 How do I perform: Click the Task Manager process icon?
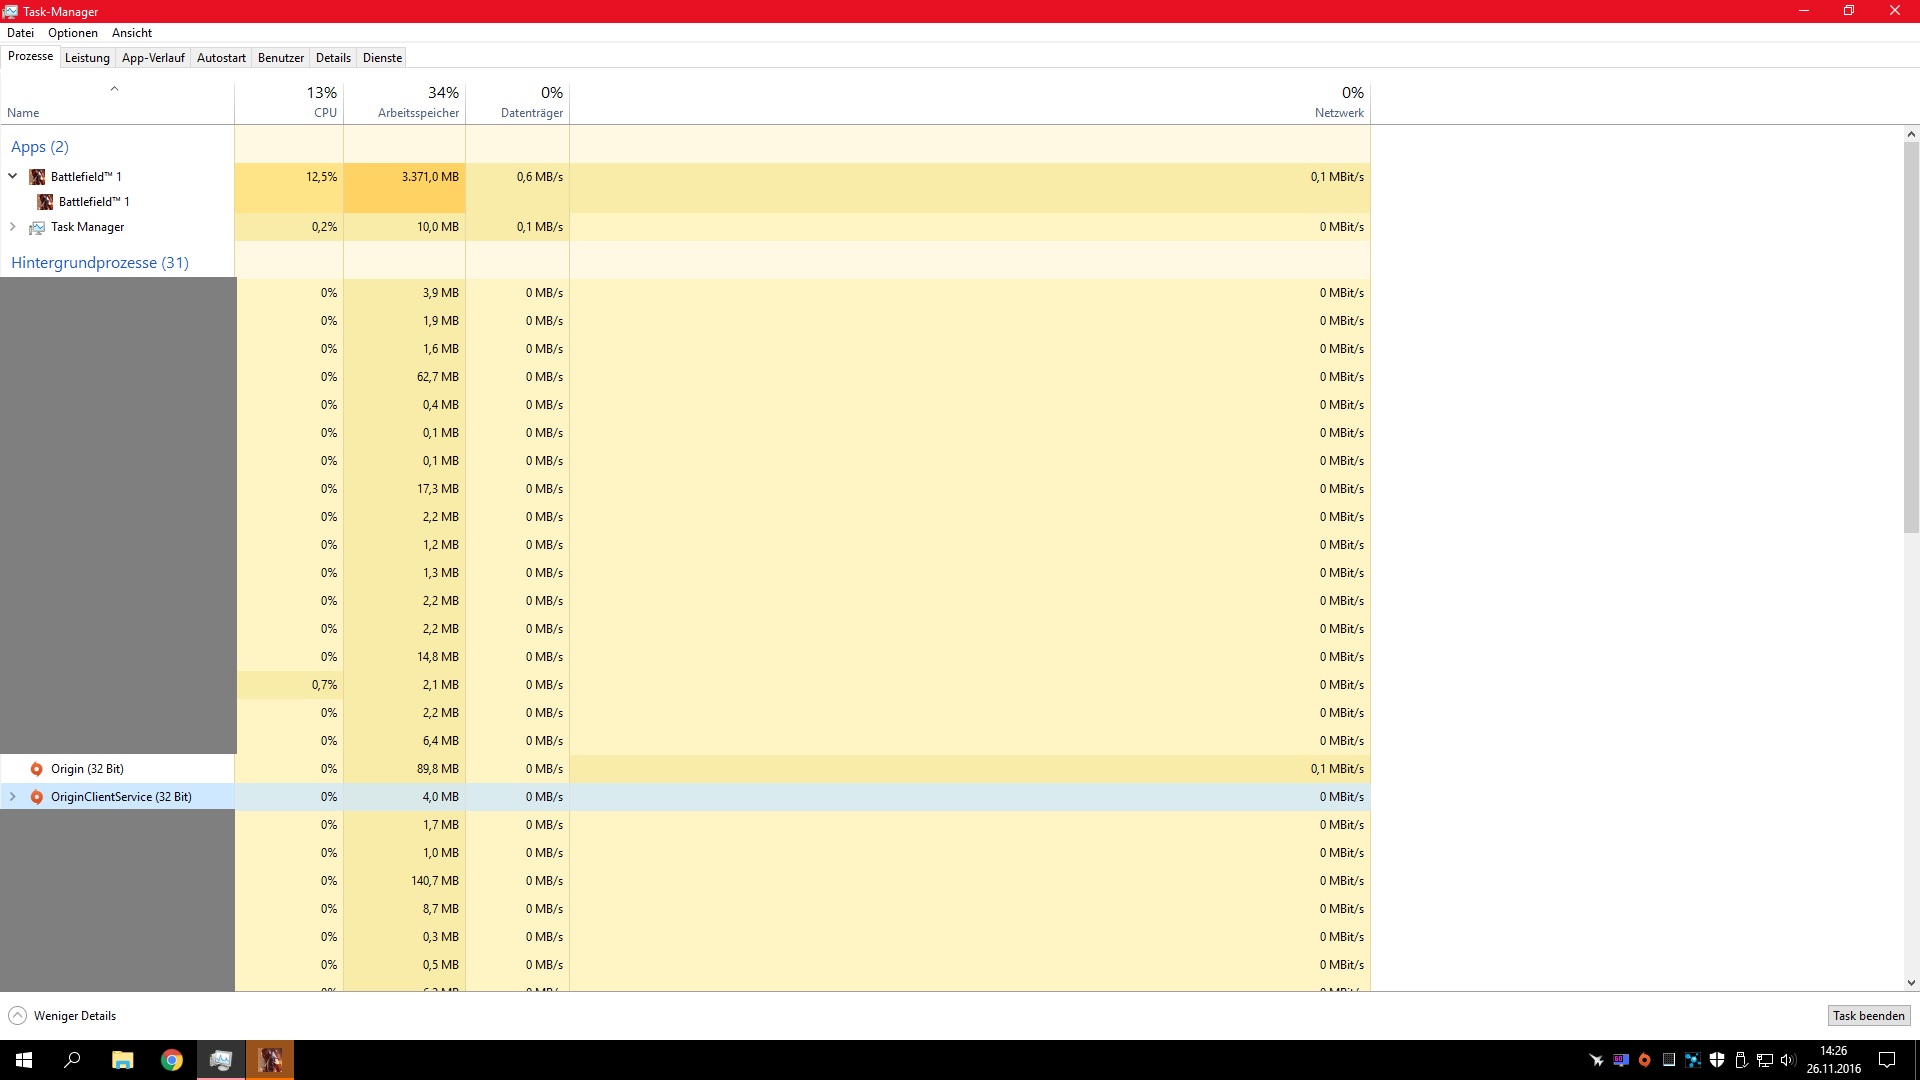[37, 227]
